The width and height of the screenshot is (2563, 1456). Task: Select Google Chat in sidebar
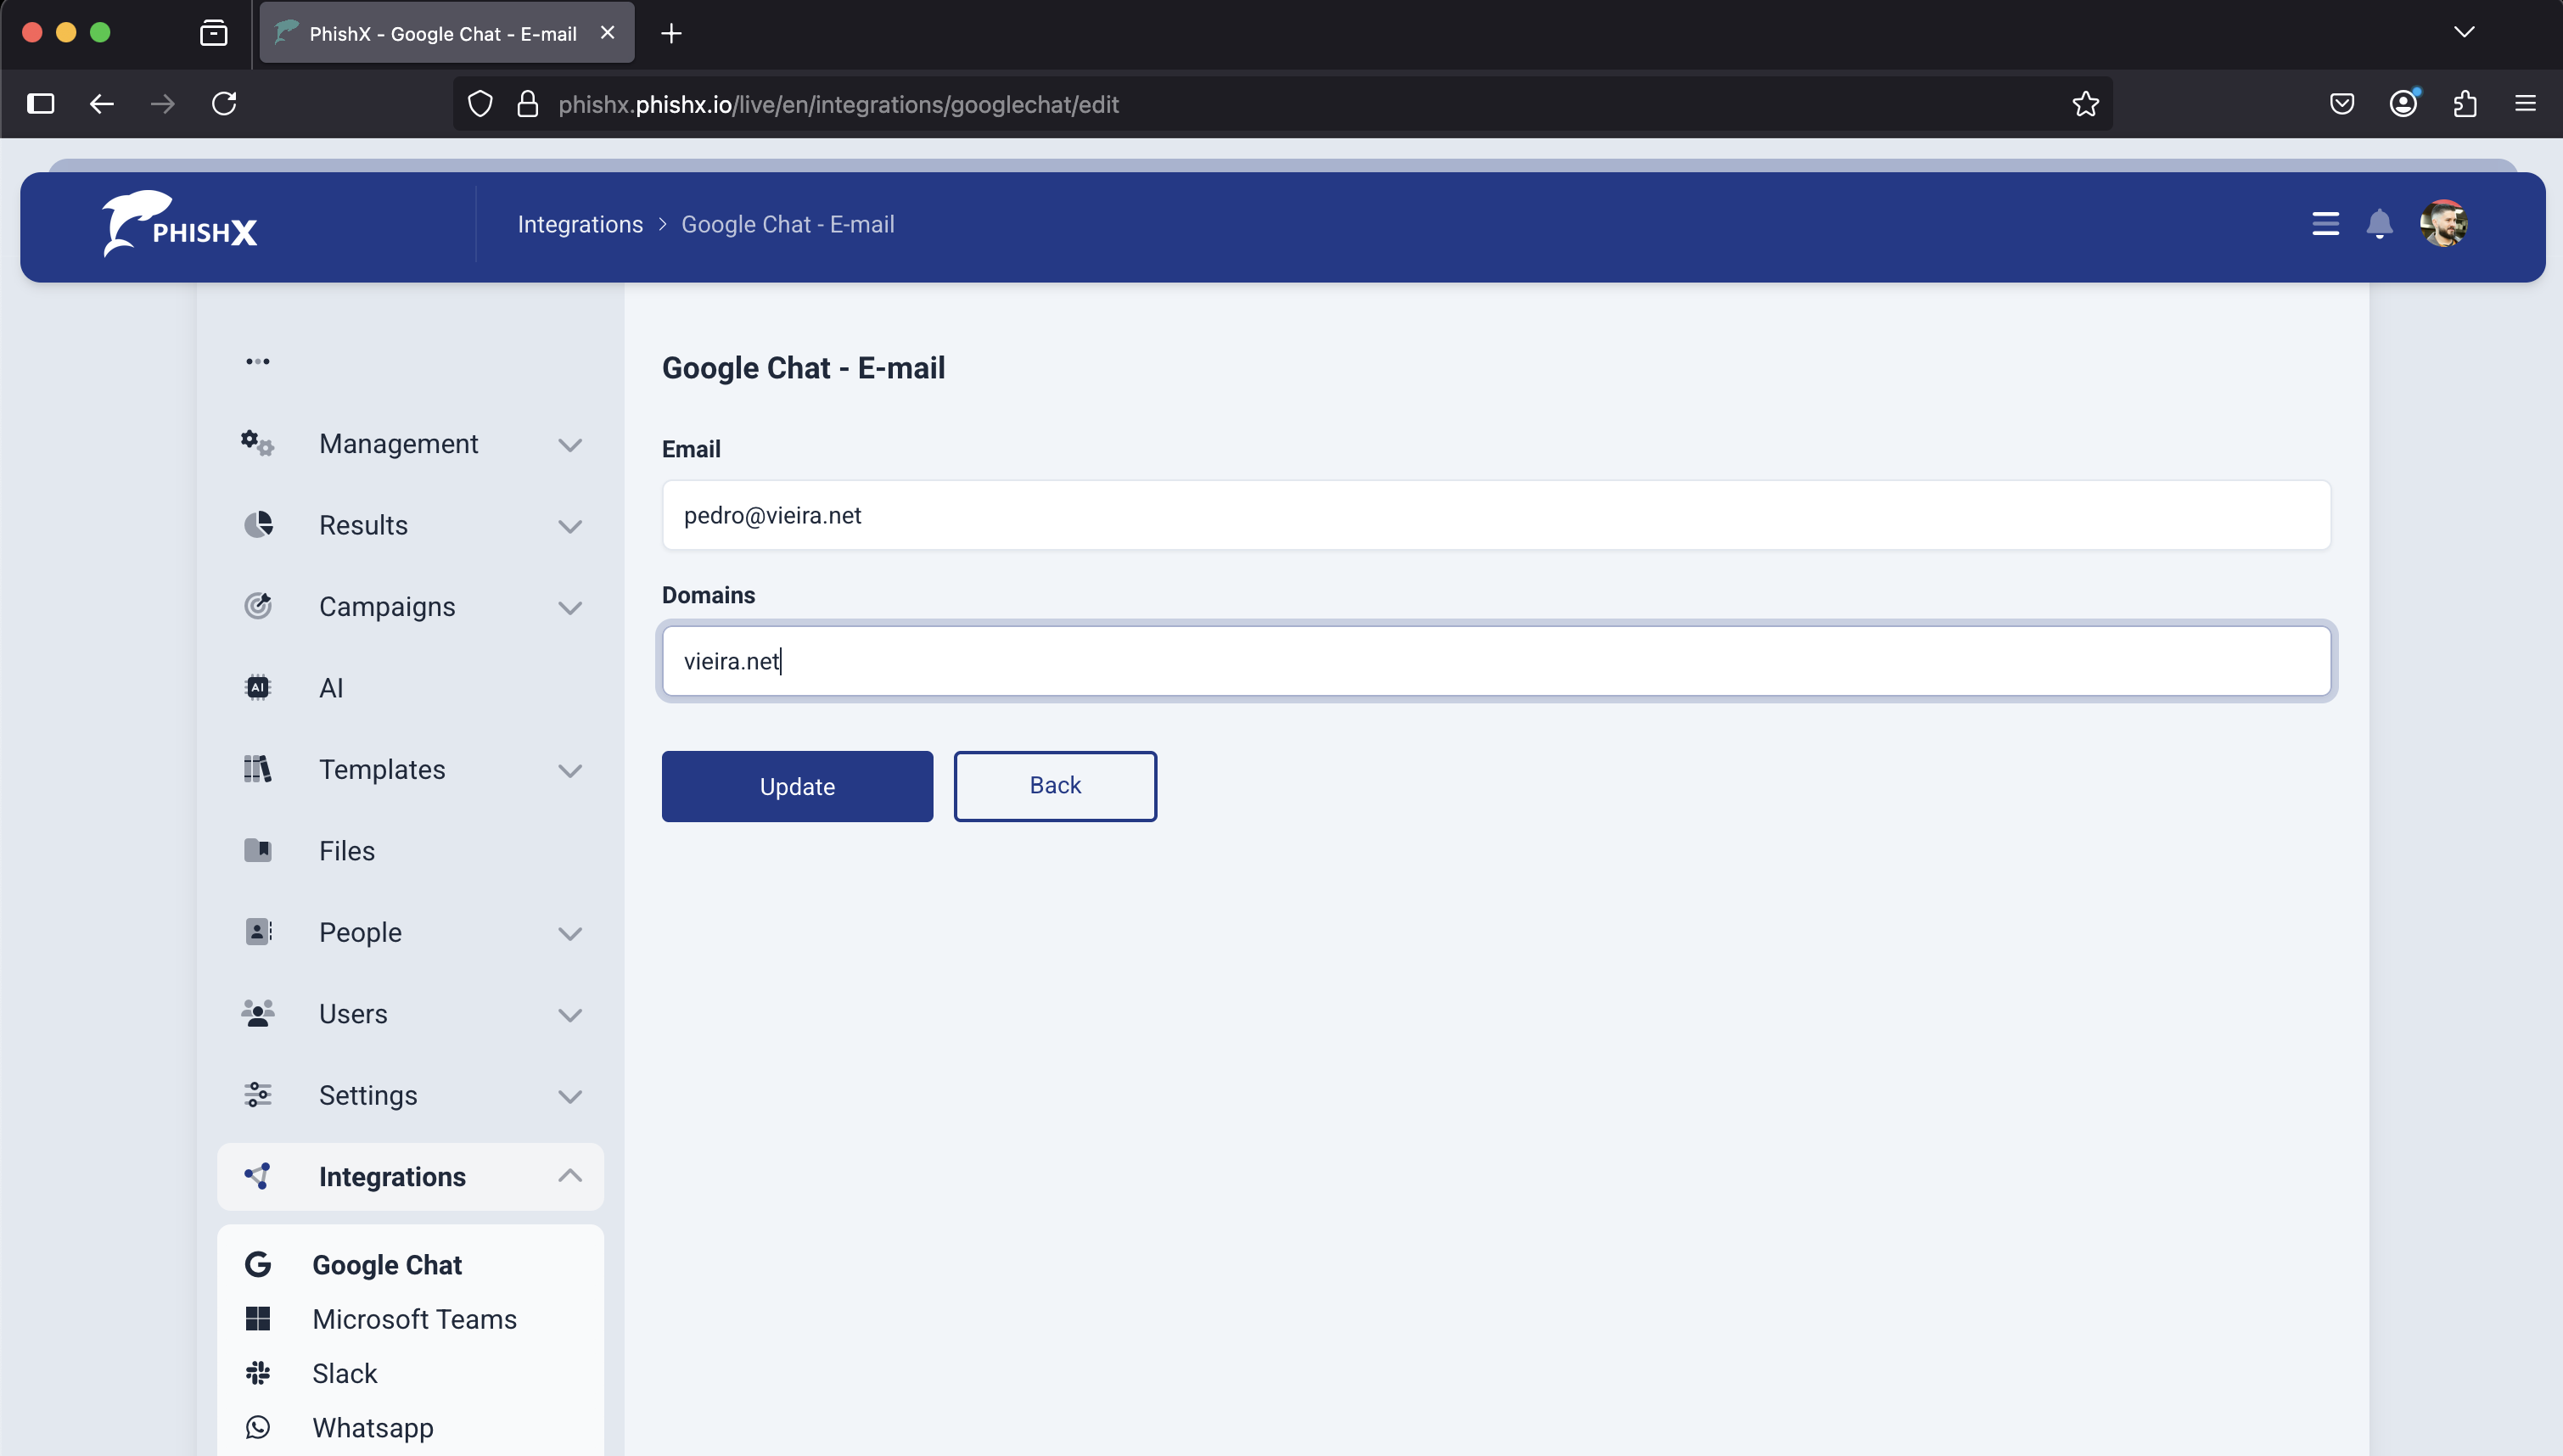tap(386, 1265)
